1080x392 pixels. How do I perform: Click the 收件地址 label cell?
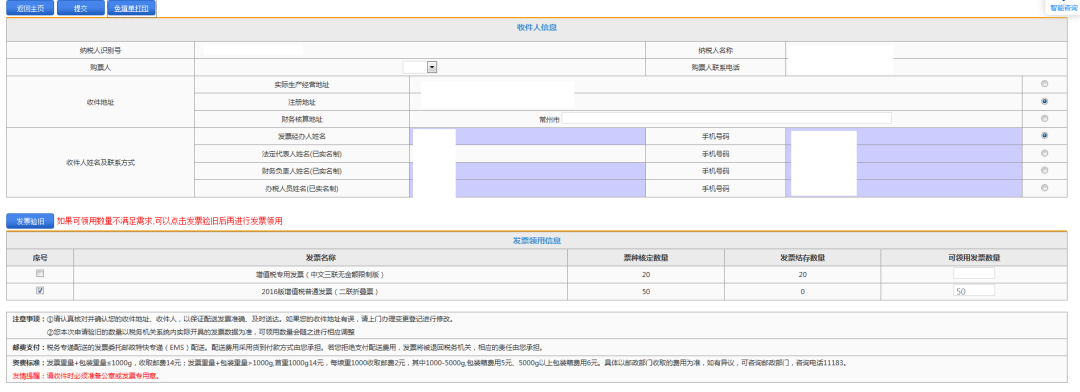point(101,101)
